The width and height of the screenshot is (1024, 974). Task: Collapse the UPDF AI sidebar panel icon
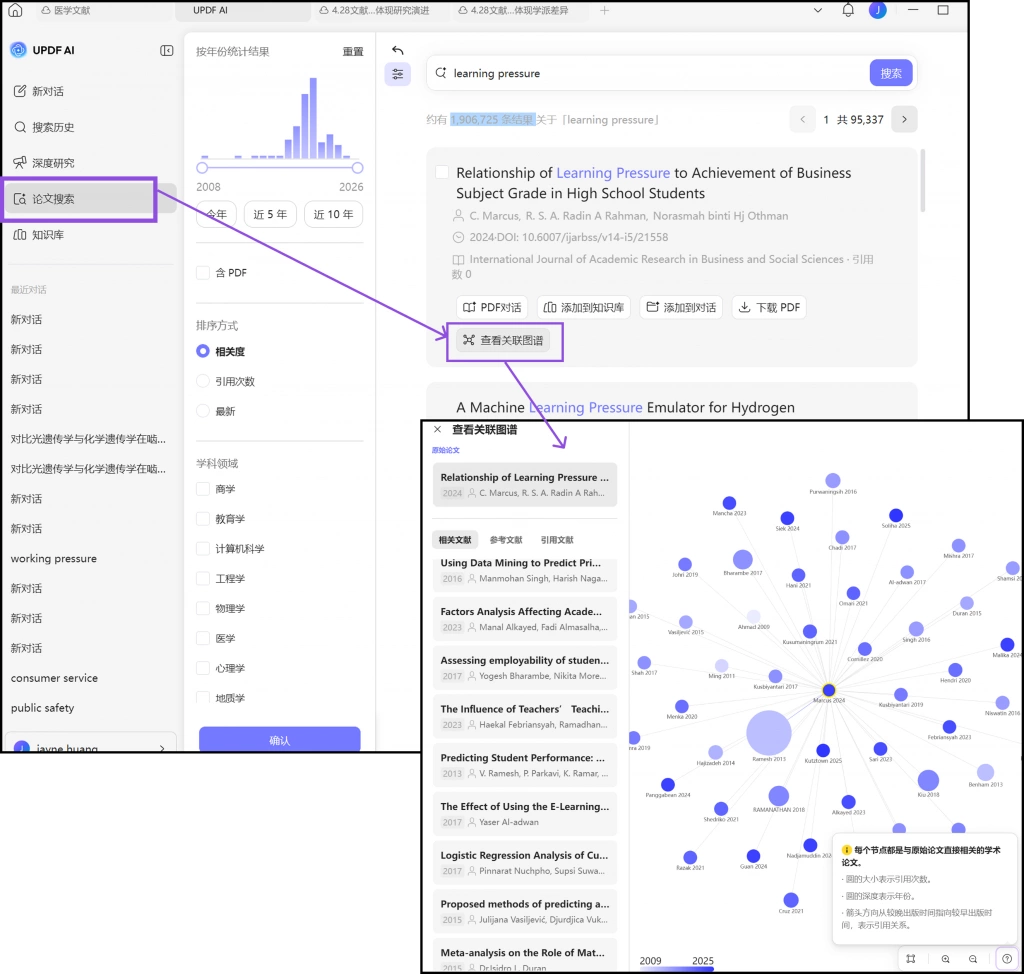[167, 51]
